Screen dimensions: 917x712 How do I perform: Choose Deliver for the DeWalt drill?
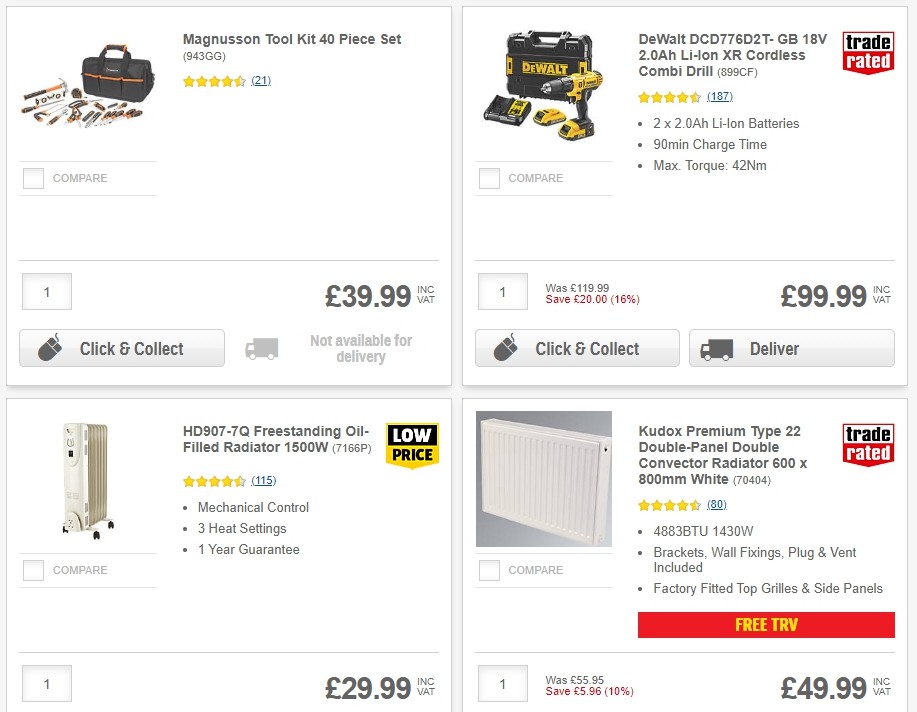(791, 349)
